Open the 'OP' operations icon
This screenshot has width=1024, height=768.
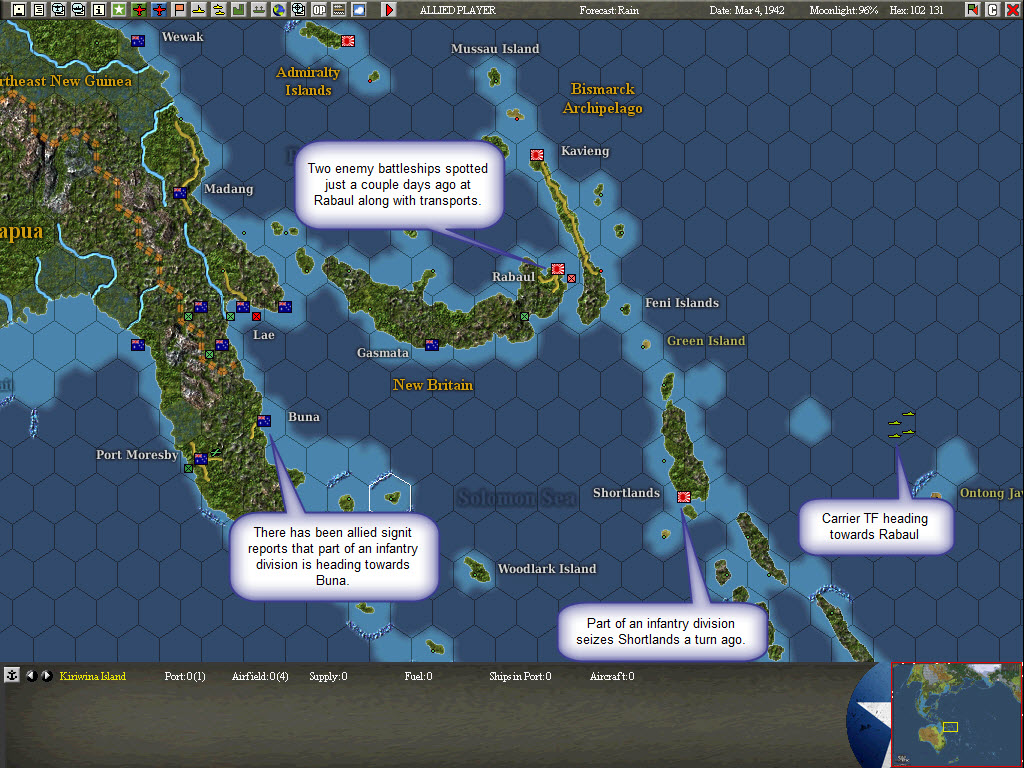pyautogui.click(x=319, y=10)
